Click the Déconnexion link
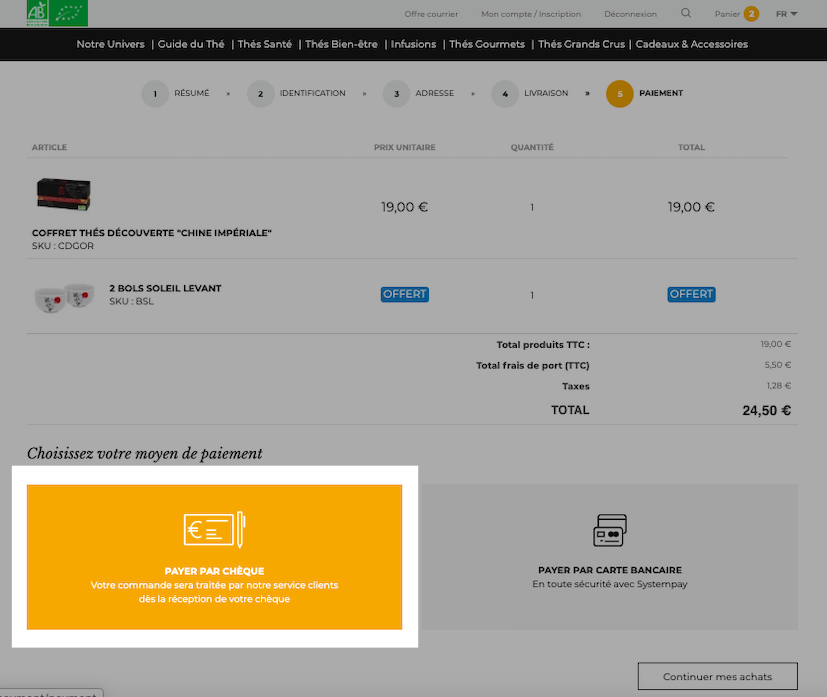827x697 pixels. (630, 14)
